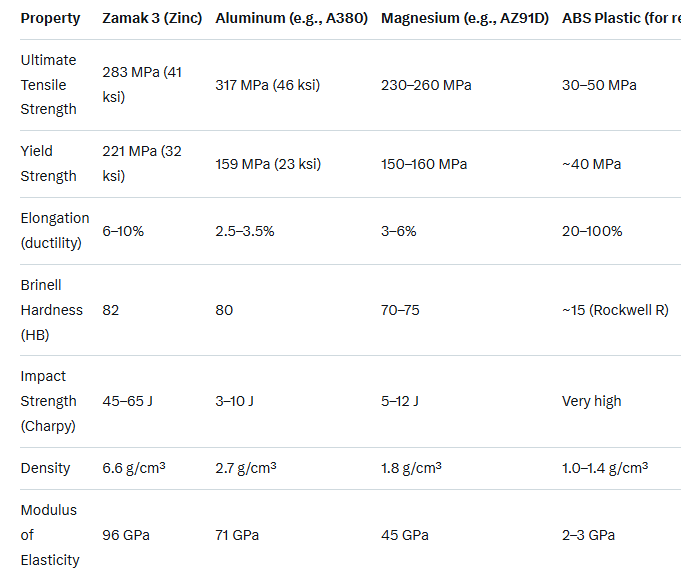Select the Zamak 3 (Zinc) column header
Screen dimensions: 681x576
point(151,19)
